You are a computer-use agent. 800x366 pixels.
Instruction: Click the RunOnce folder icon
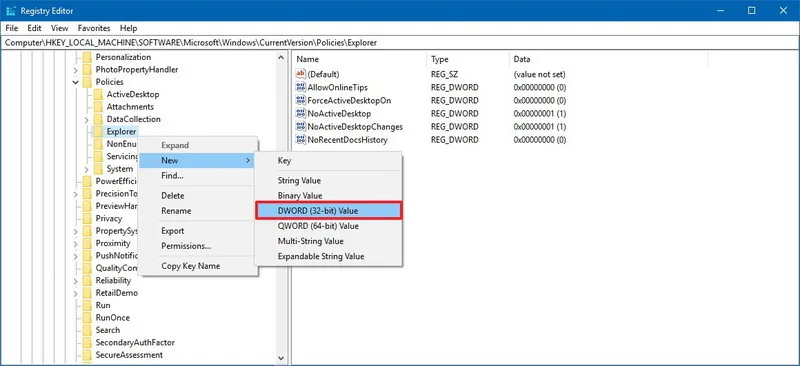click(x=87, y=318)
